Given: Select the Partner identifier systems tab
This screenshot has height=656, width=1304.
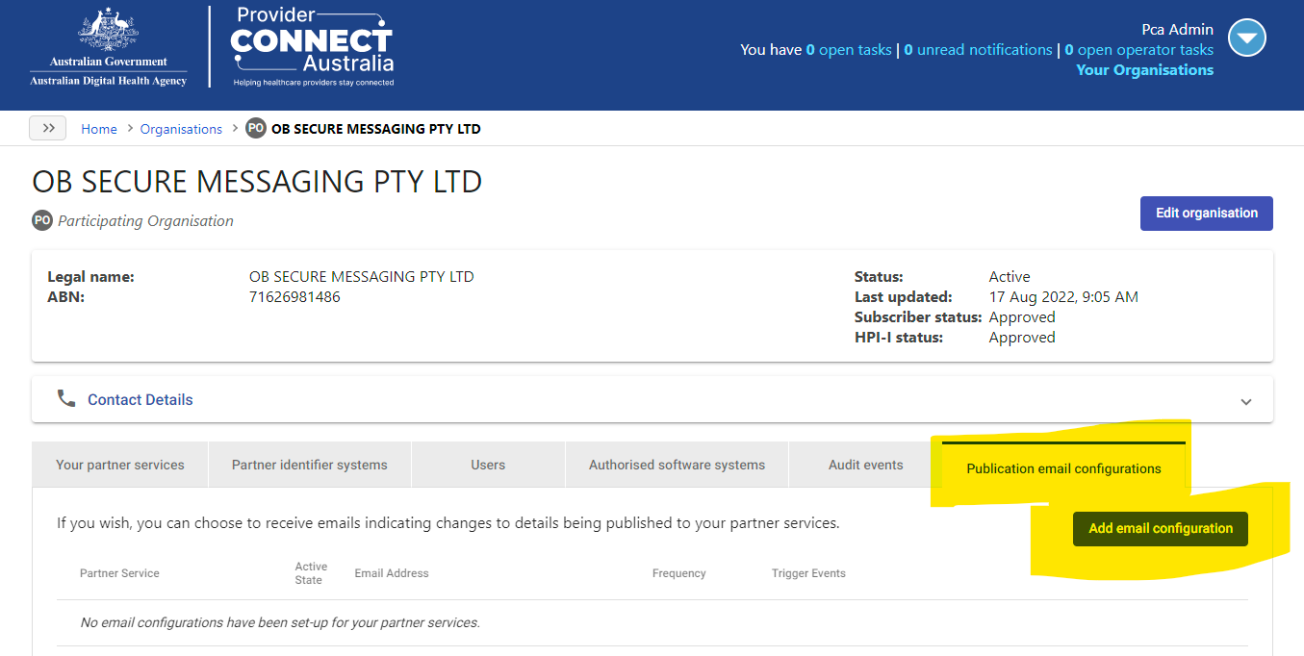Looking at the screenshot, I should (309, 464).
